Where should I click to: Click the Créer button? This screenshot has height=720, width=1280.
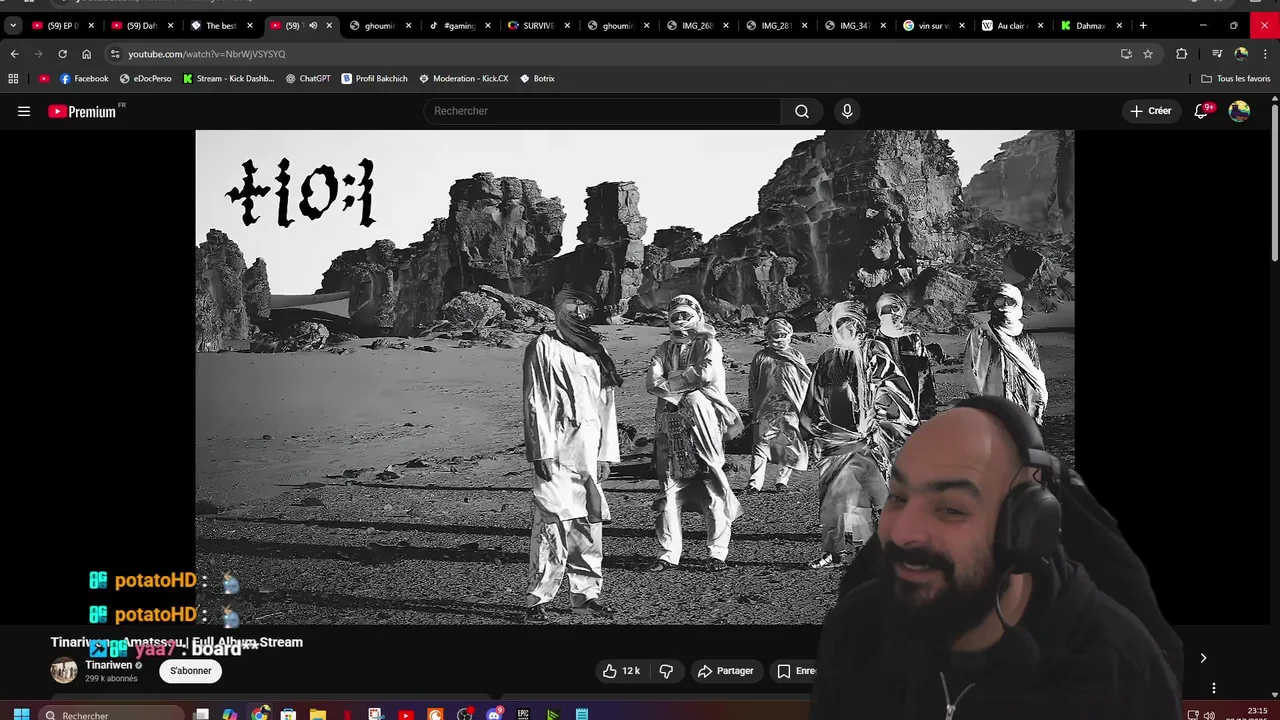pos(1150,111)
